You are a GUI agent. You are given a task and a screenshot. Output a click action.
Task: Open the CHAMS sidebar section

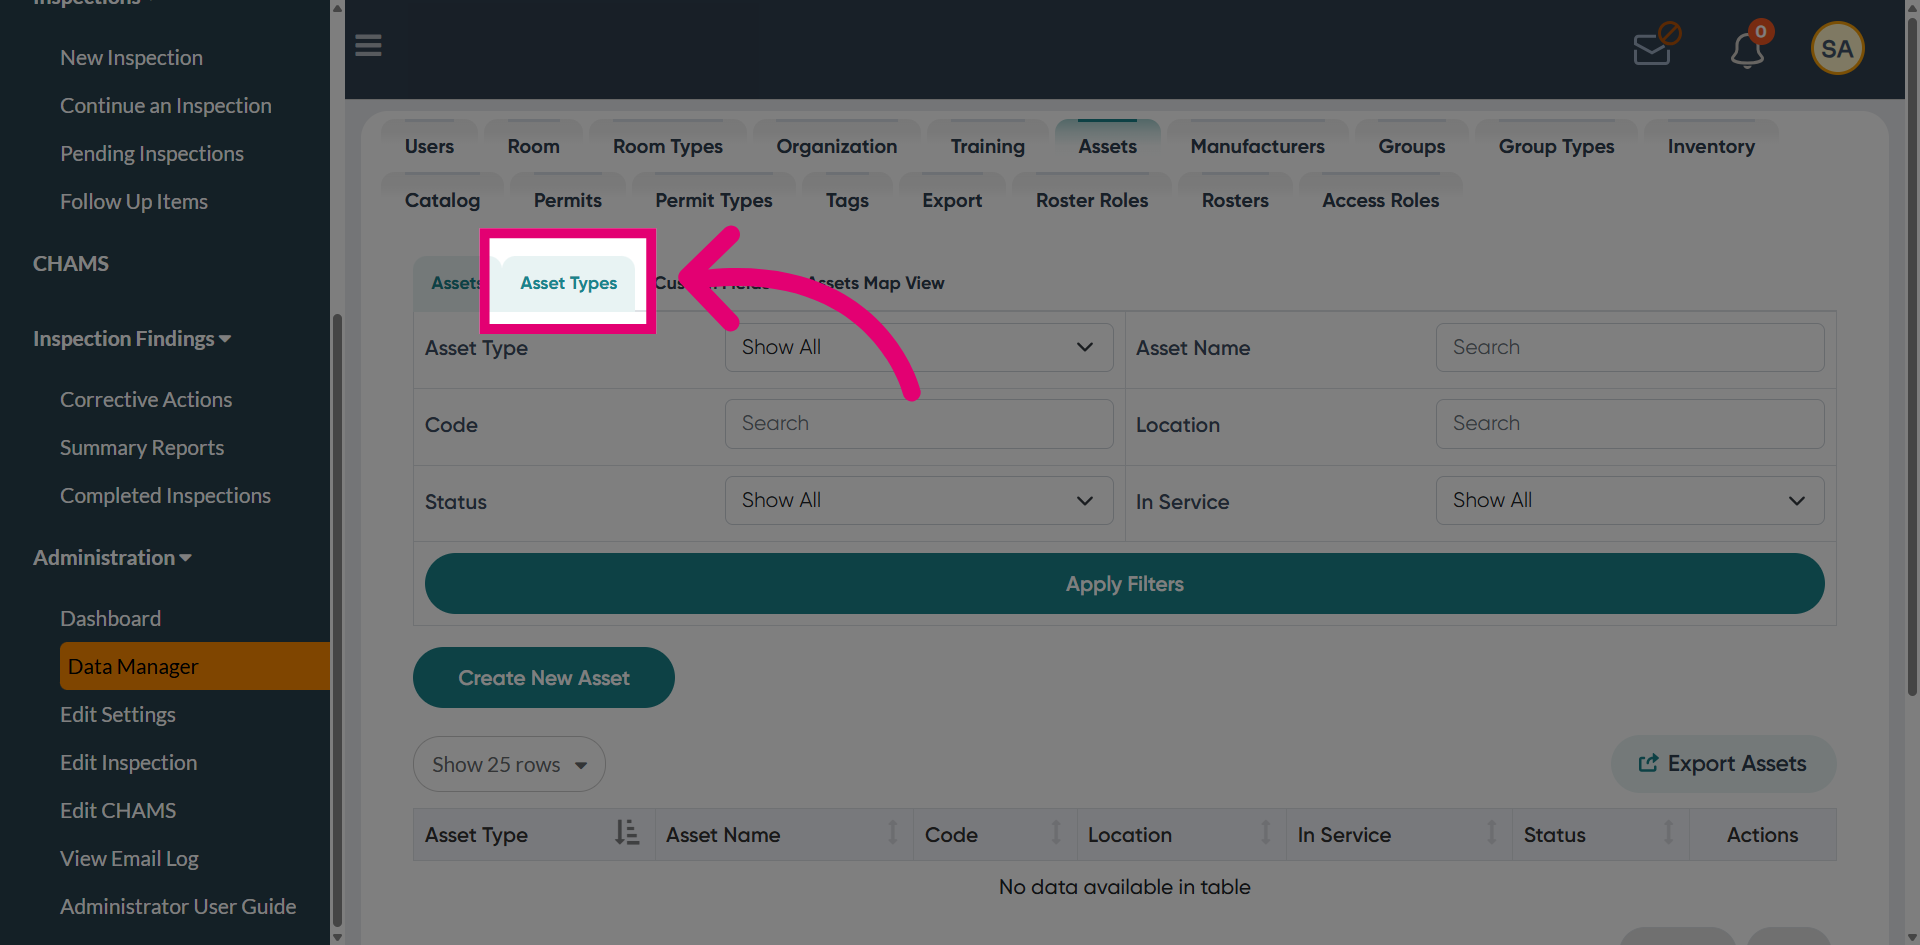pyautogui.click(x=71, y=264)
